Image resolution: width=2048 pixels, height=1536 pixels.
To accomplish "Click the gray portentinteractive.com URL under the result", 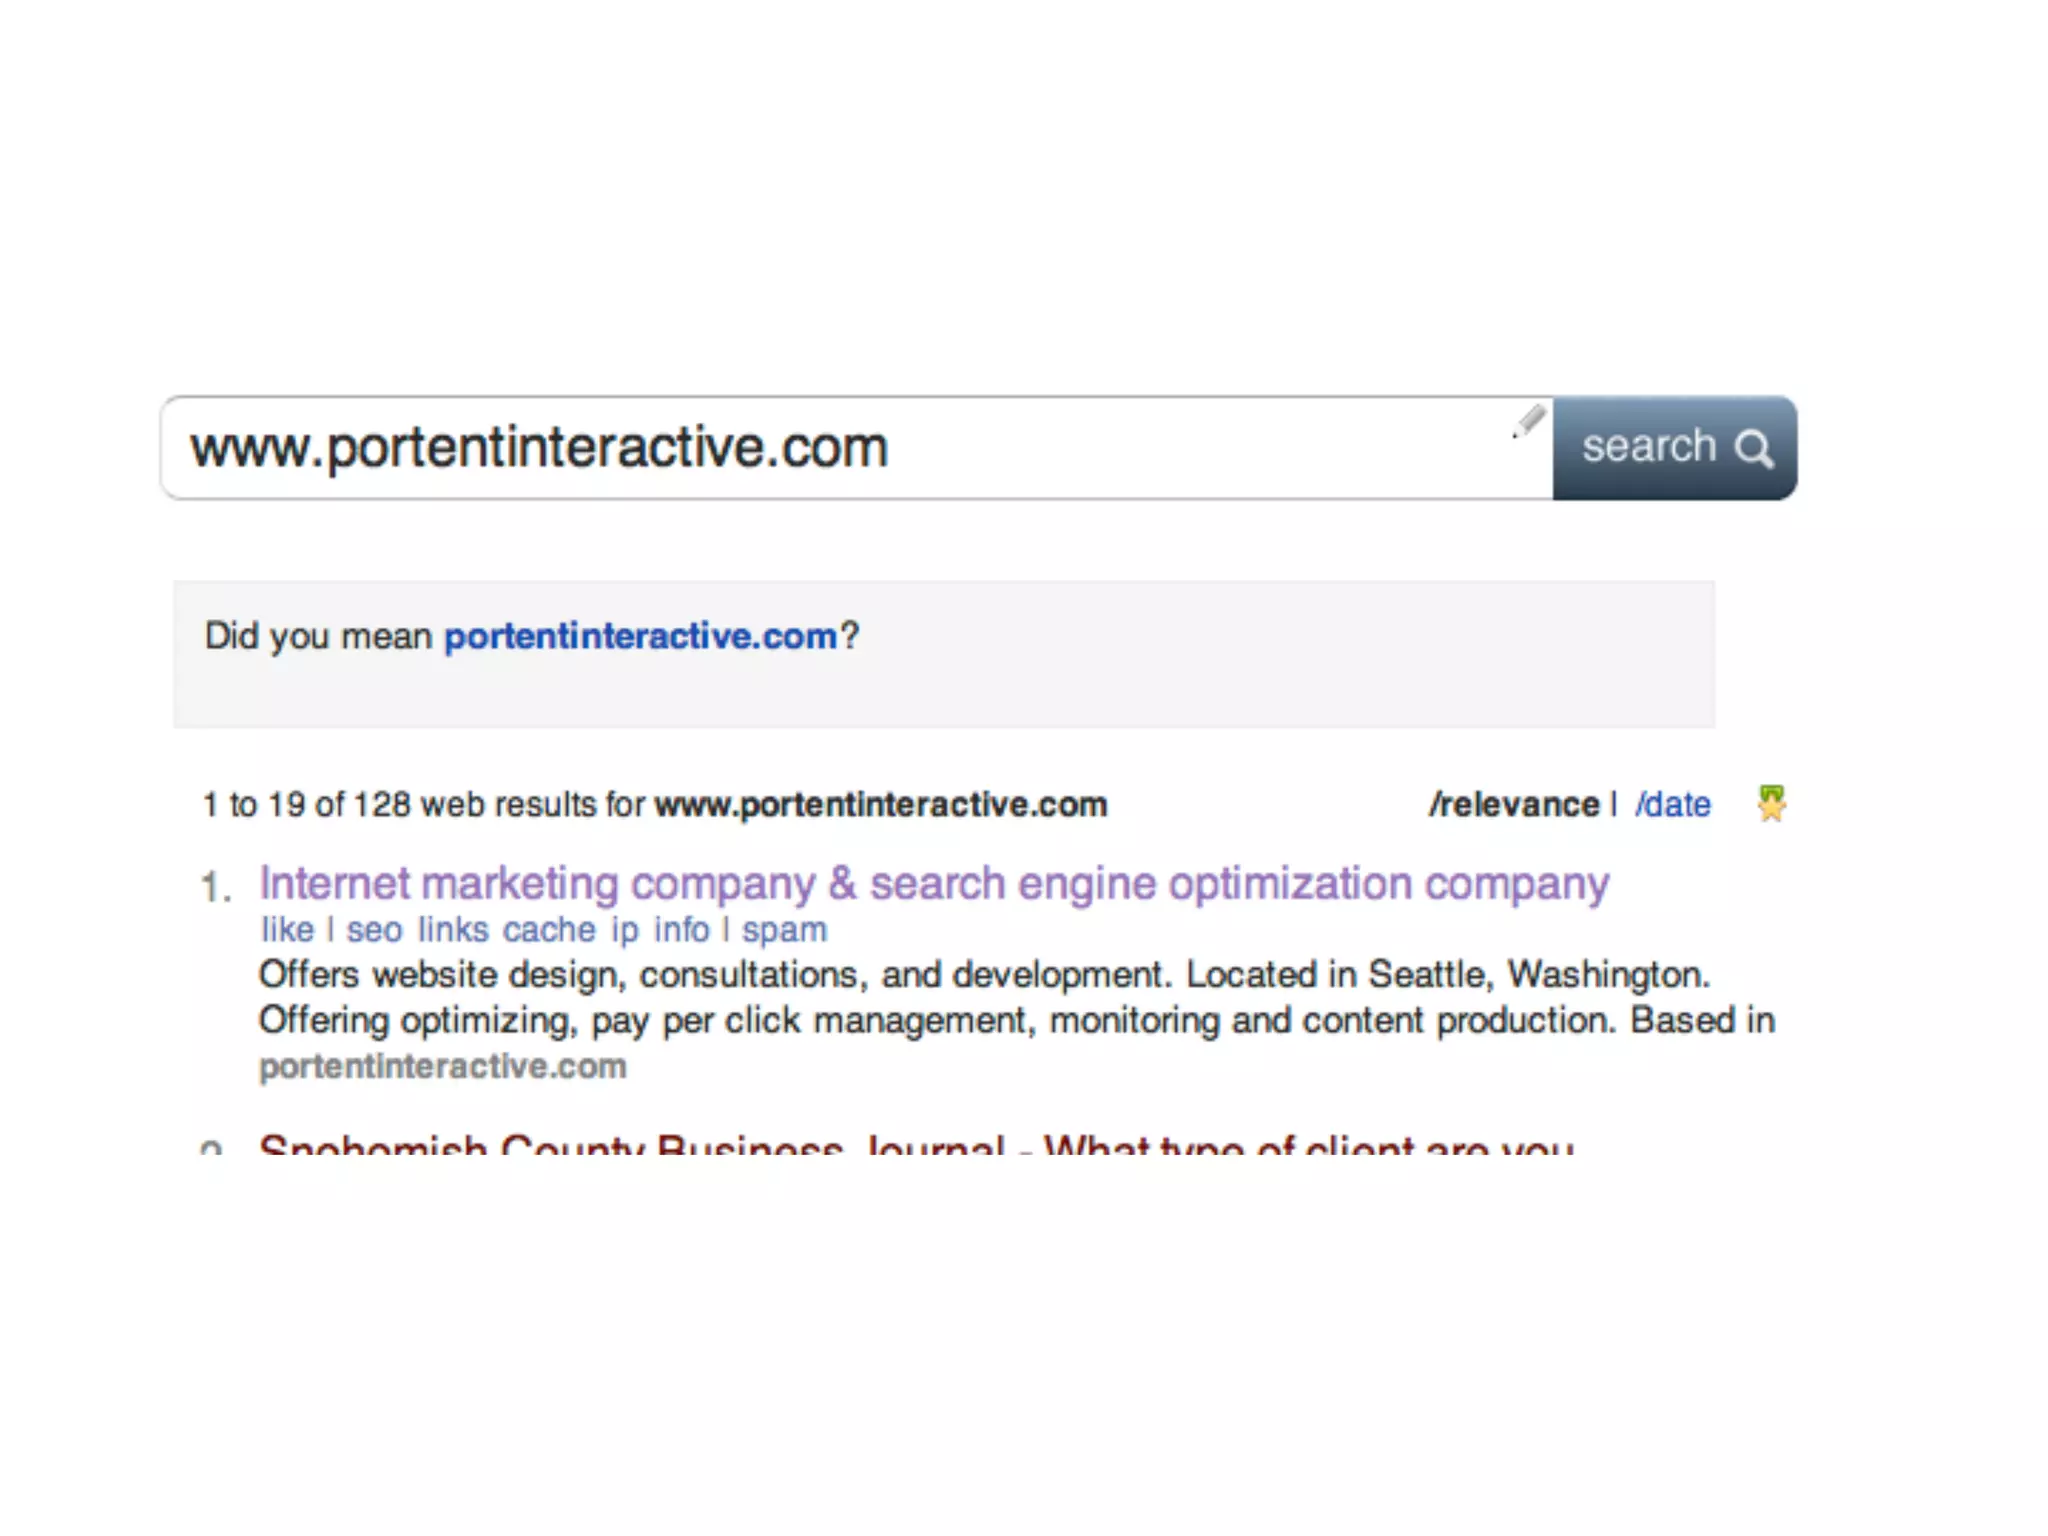I will pyautogui.click(x=443, y=1067).
